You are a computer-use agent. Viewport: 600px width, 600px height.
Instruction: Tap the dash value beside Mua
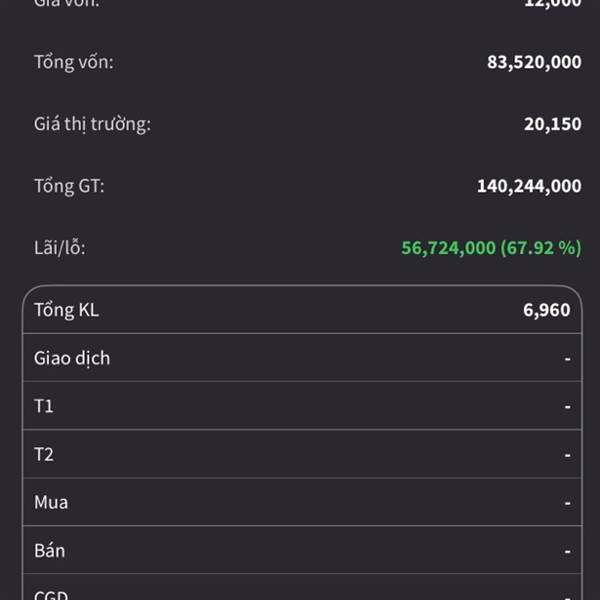point(567,502)
